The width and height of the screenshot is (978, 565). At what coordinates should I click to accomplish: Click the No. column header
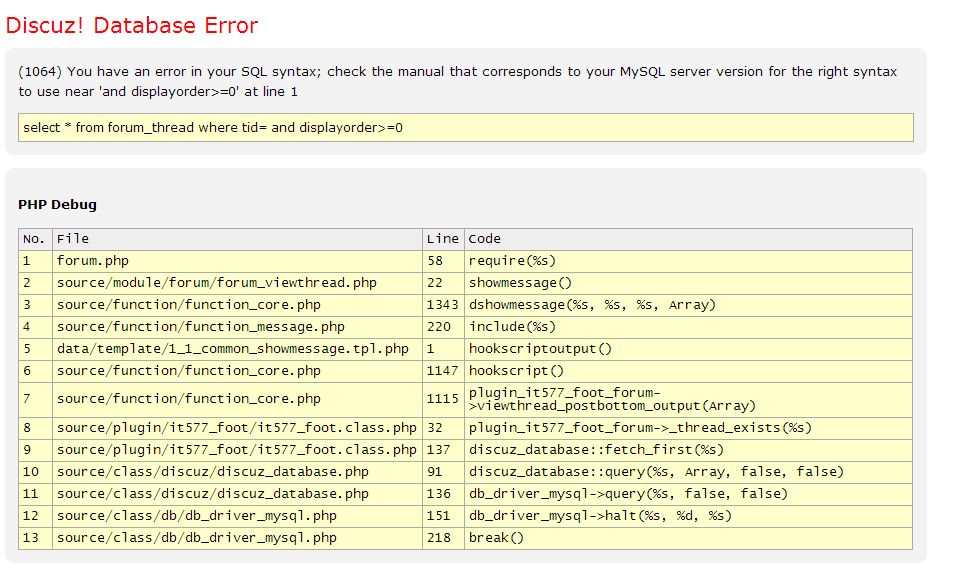click(35, 239)
